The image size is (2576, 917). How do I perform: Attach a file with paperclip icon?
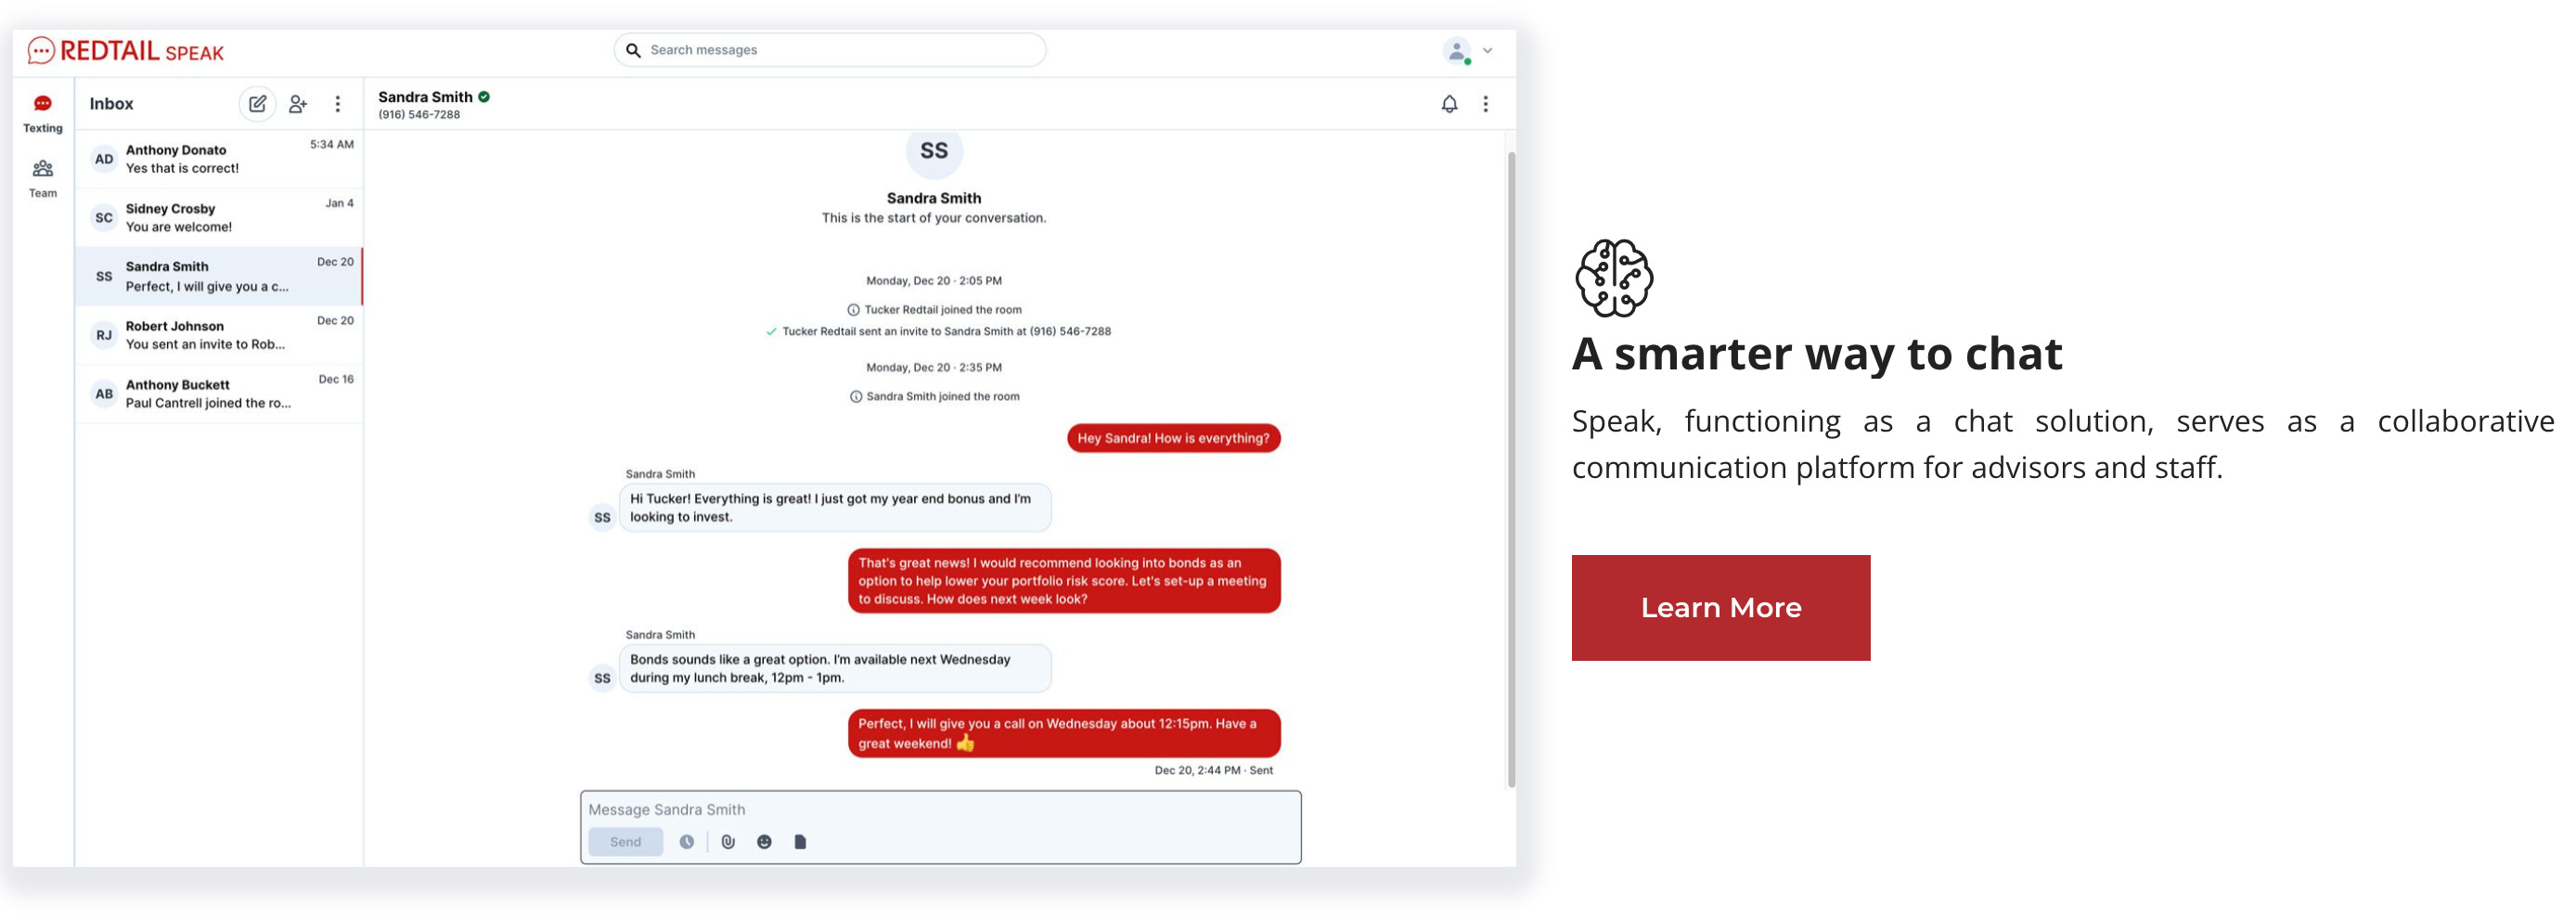click(728, 842)
